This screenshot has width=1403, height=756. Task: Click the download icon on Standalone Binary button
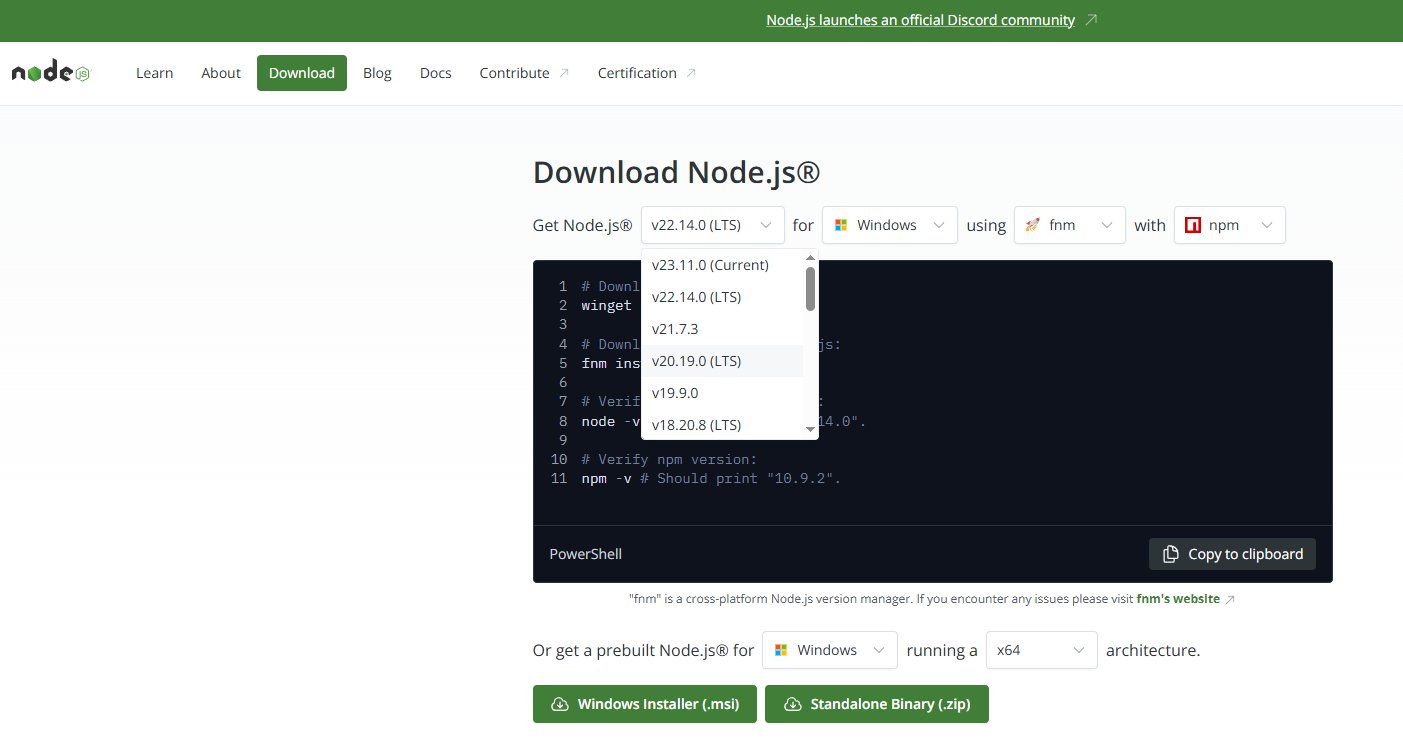pyautogui.click(x=793, y=704)
